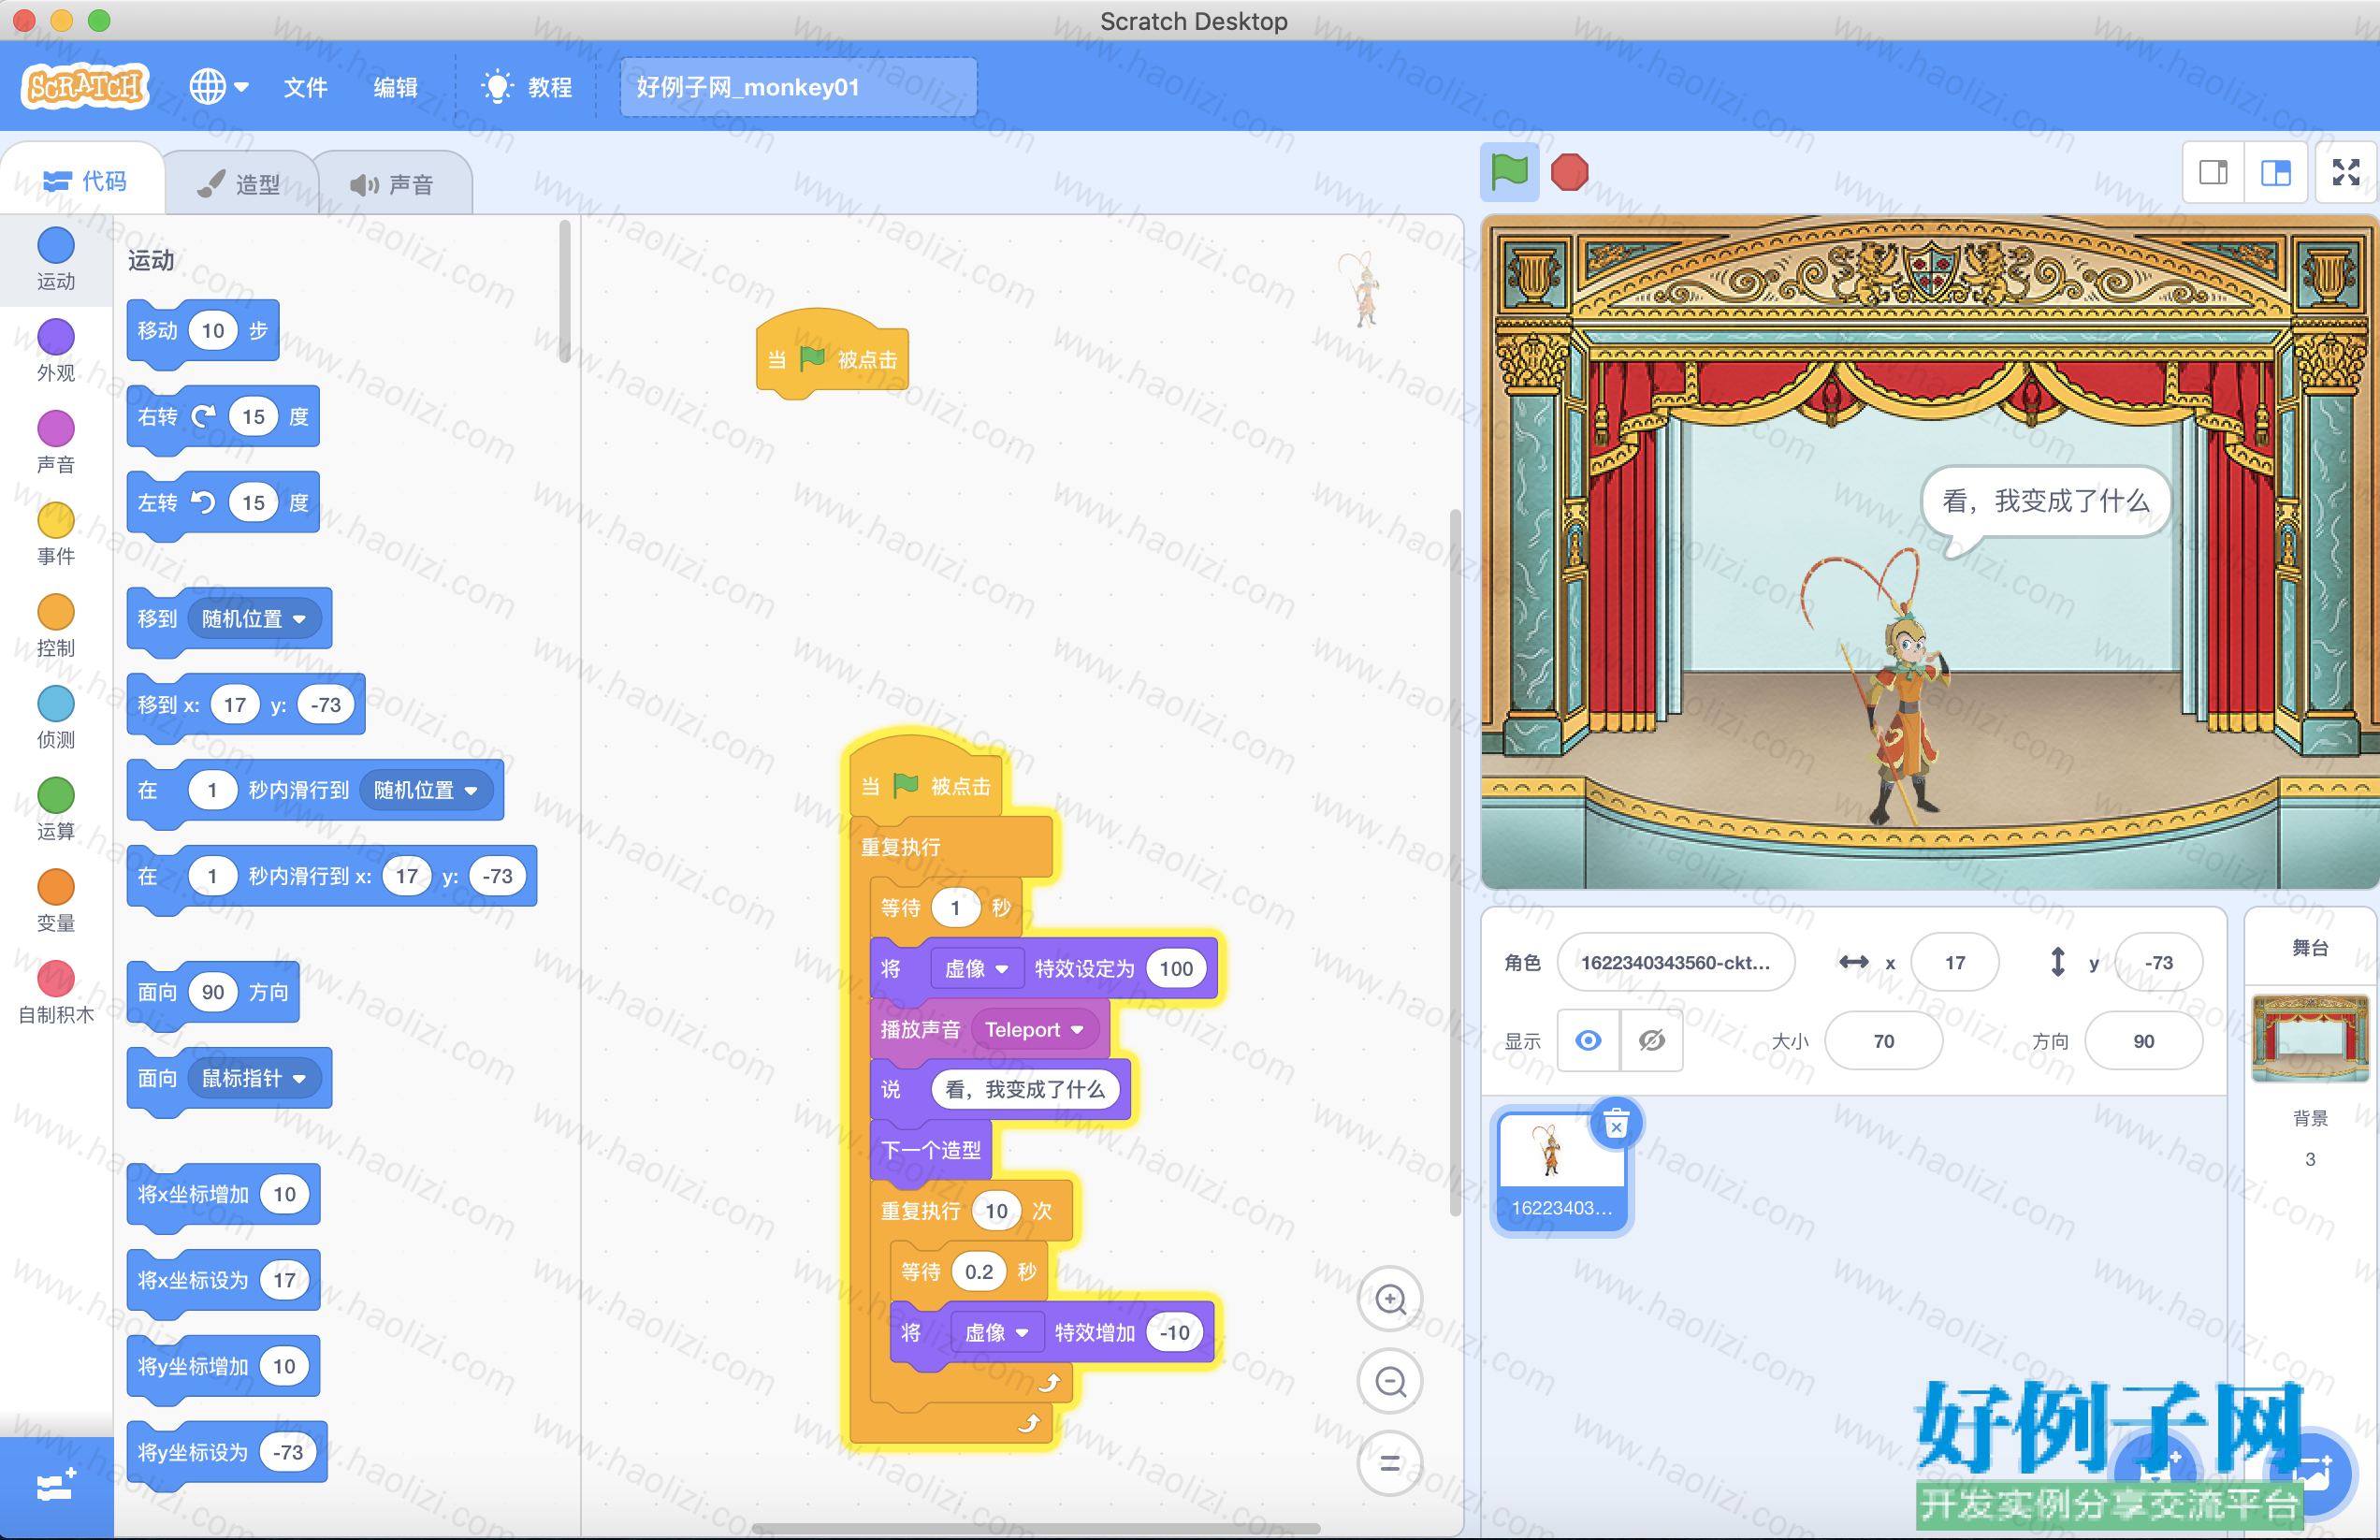Switch to large stage layout
The width and height of the screenshot is (2380, 1540).
pos(2275,173)
